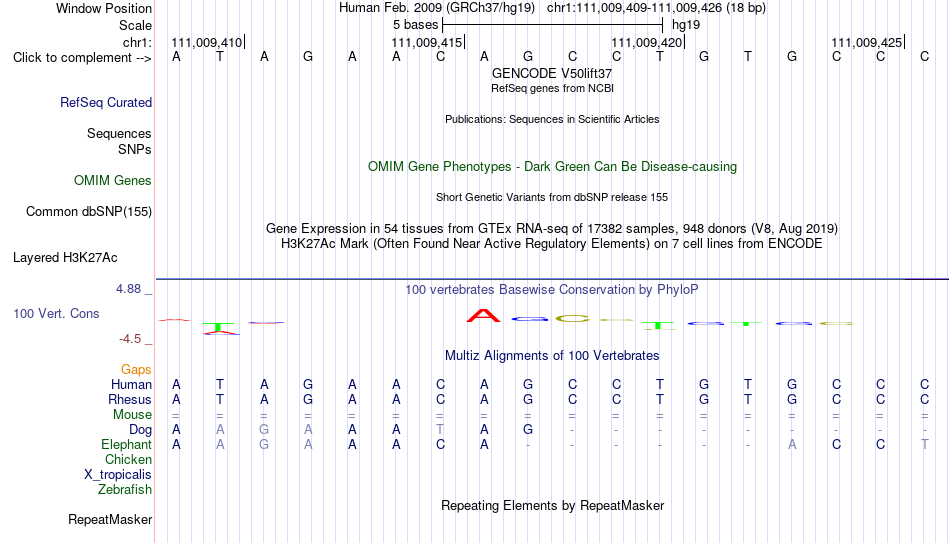Click the H3K27Ac Mark ENCODE track title
This screenshot has width=950, height=543.
[552, 244]
